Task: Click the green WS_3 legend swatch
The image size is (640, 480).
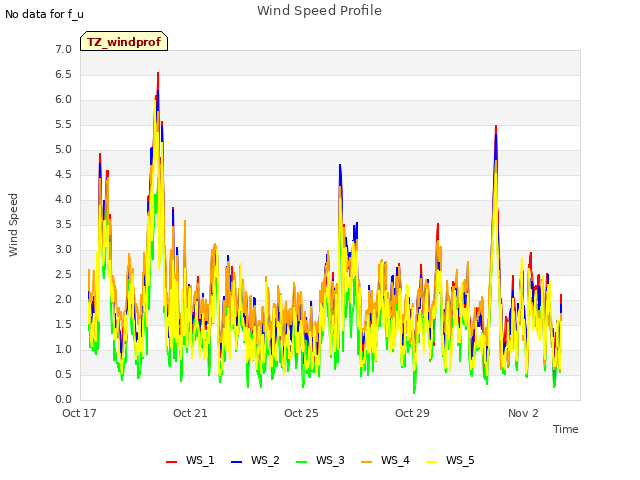Action: coord(301,462)
